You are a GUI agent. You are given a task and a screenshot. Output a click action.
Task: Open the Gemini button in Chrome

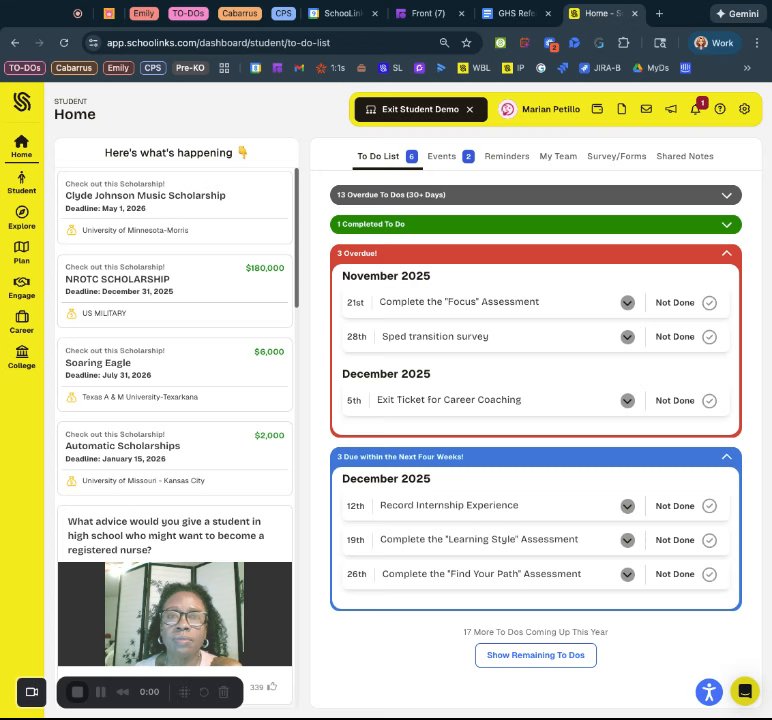(x=737, y=14)
